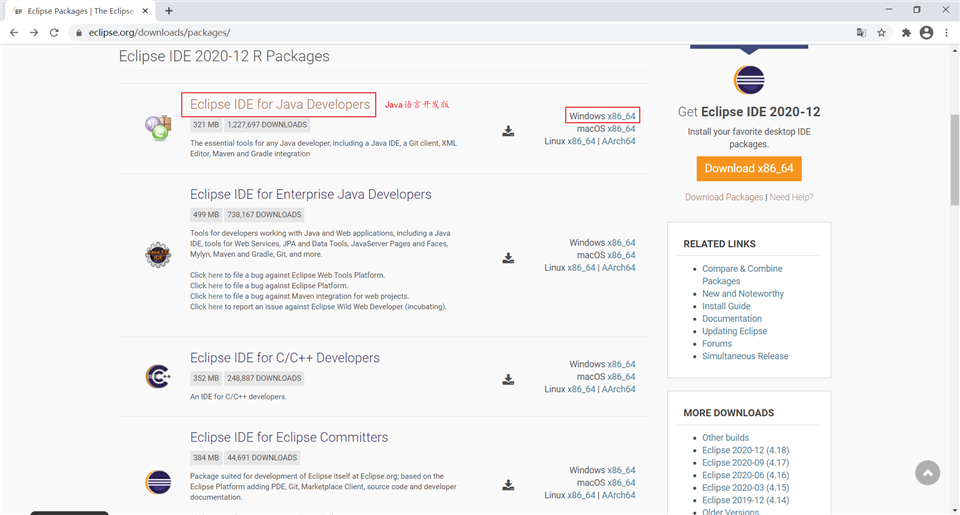The width and height of the screenshot is (960, 515).
Task: Click the vertical page scrollbar thumb
Action: [954, 159]
